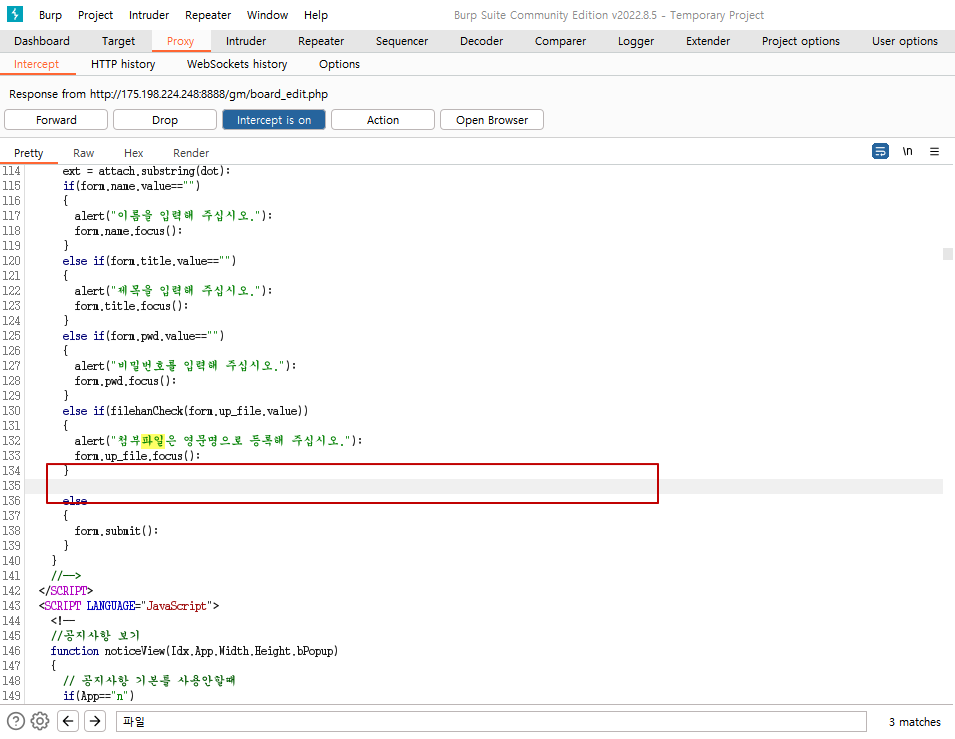
Task: Click the Open Browser button
Action: [x=492, y=120]
